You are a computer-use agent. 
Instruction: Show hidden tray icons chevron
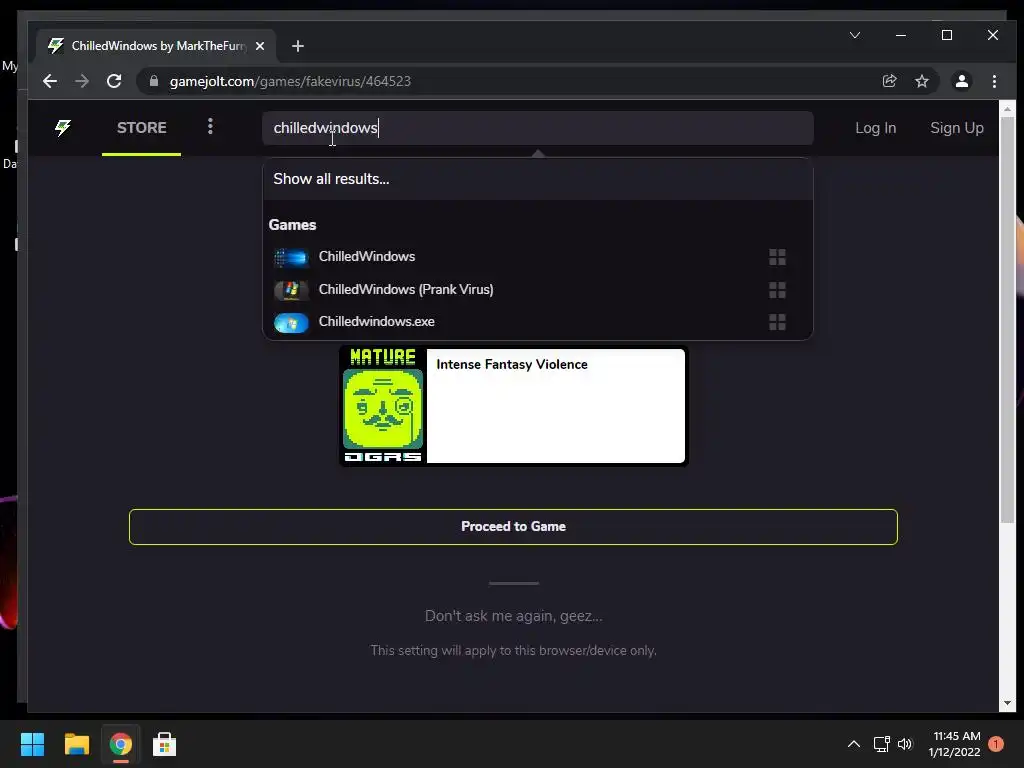854,744
